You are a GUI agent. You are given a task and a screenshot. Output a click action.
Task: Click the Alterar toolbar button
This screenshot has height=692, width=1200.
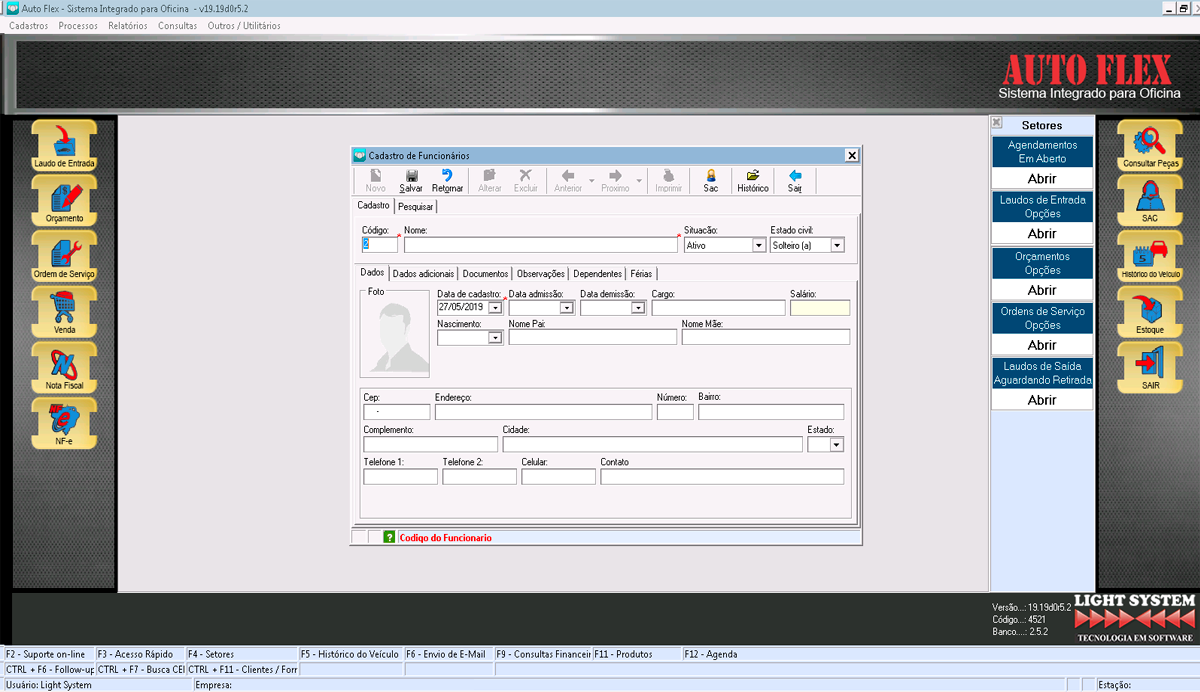(x=490, y=181)
